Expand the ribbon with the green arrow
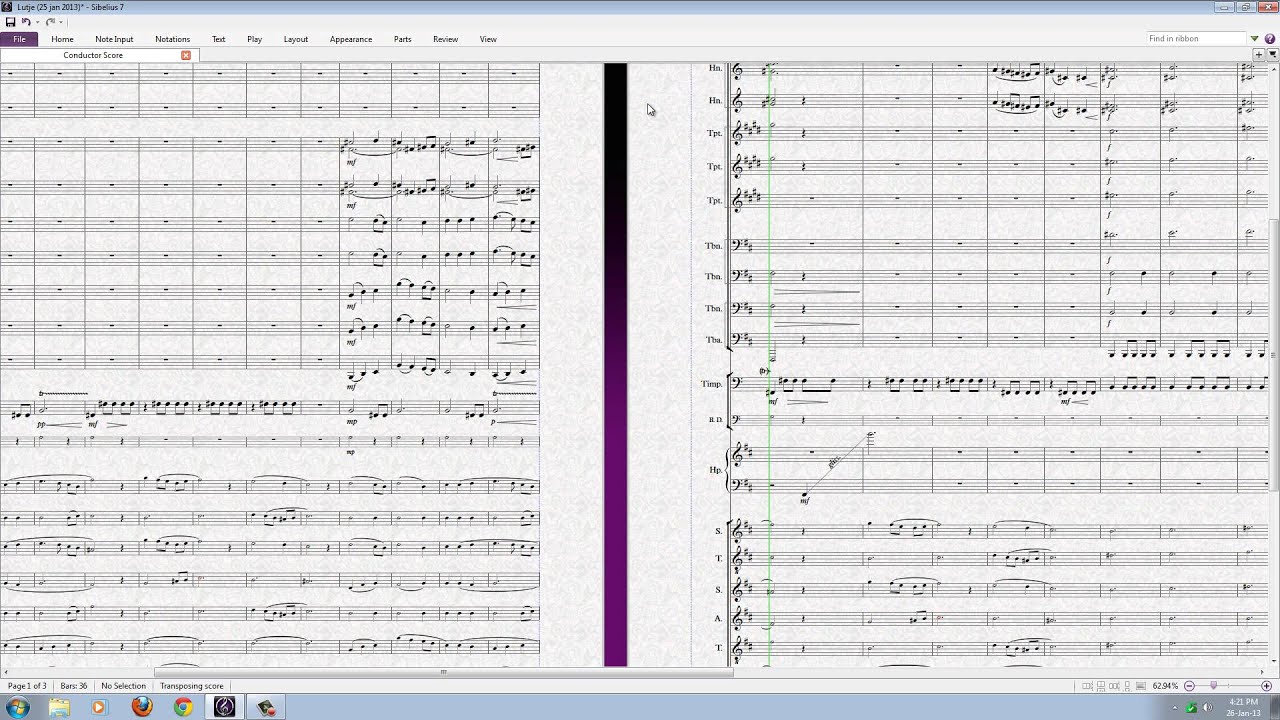Viewport: 1280px width, 720px height. coord(1255,39)
